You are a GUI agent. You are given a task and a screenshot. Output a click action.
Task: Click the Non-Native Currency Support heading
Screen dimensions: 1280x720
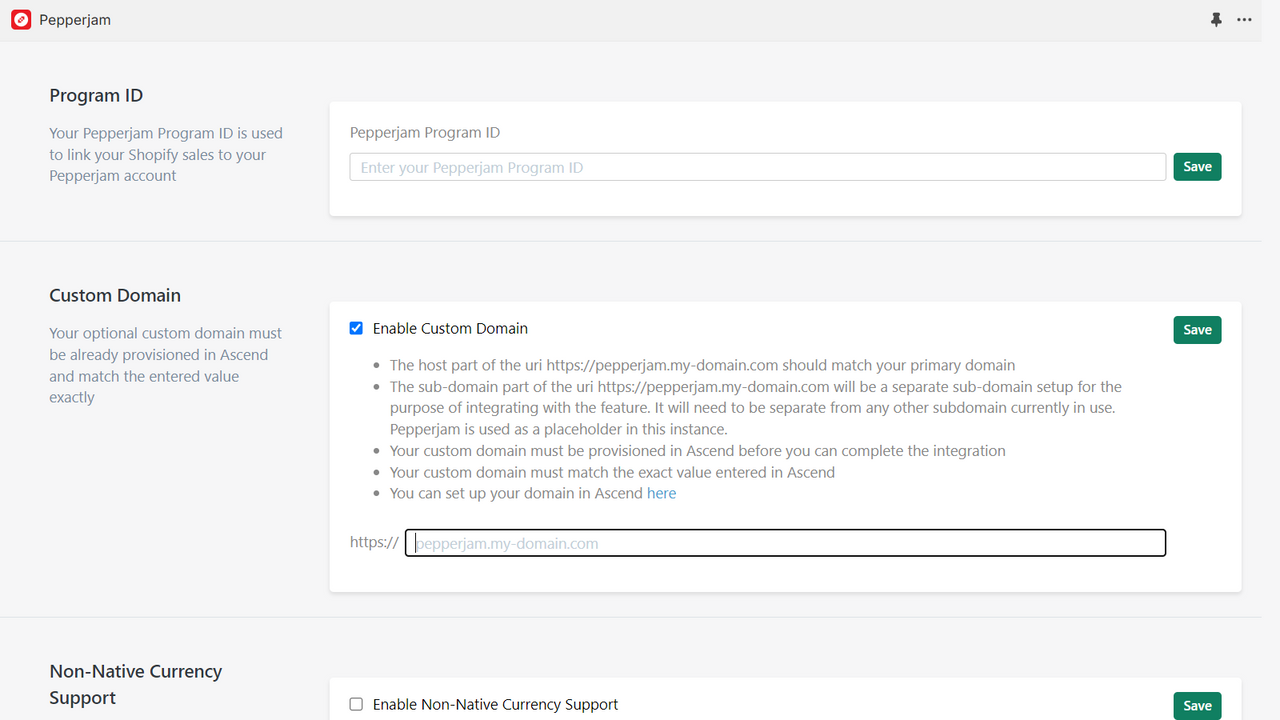coord(135,685)
